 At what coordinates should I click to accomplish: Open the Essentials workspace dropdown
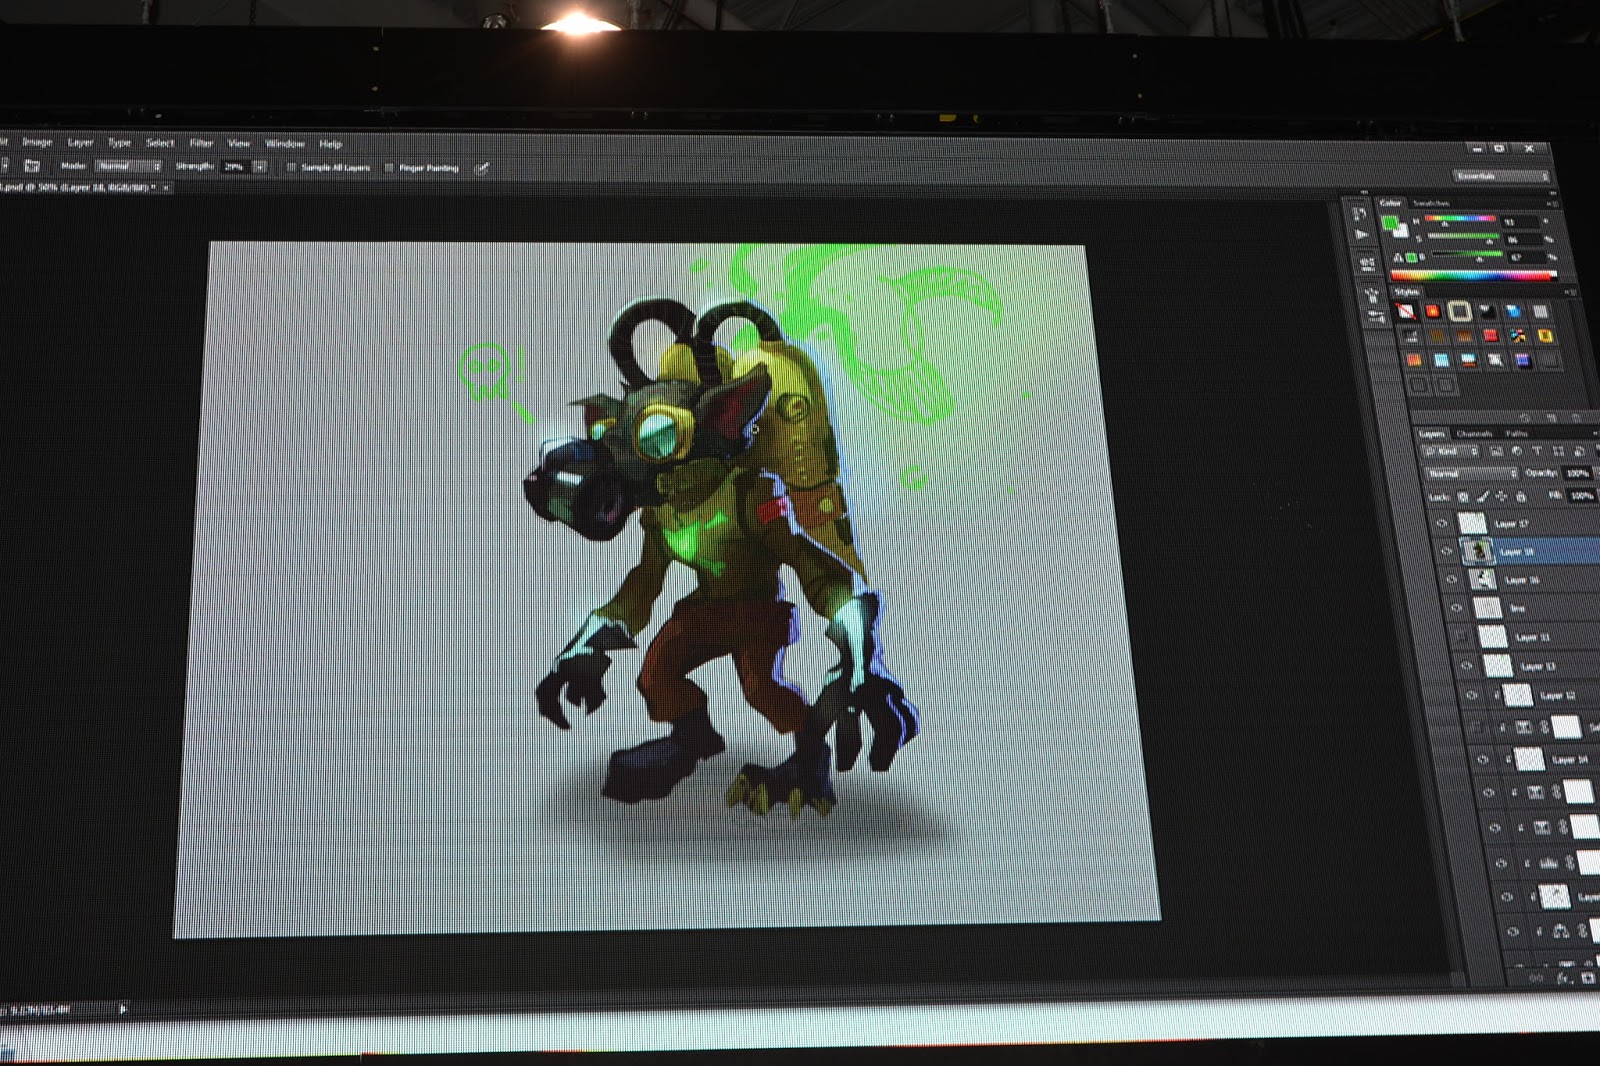coord(1502,176)
